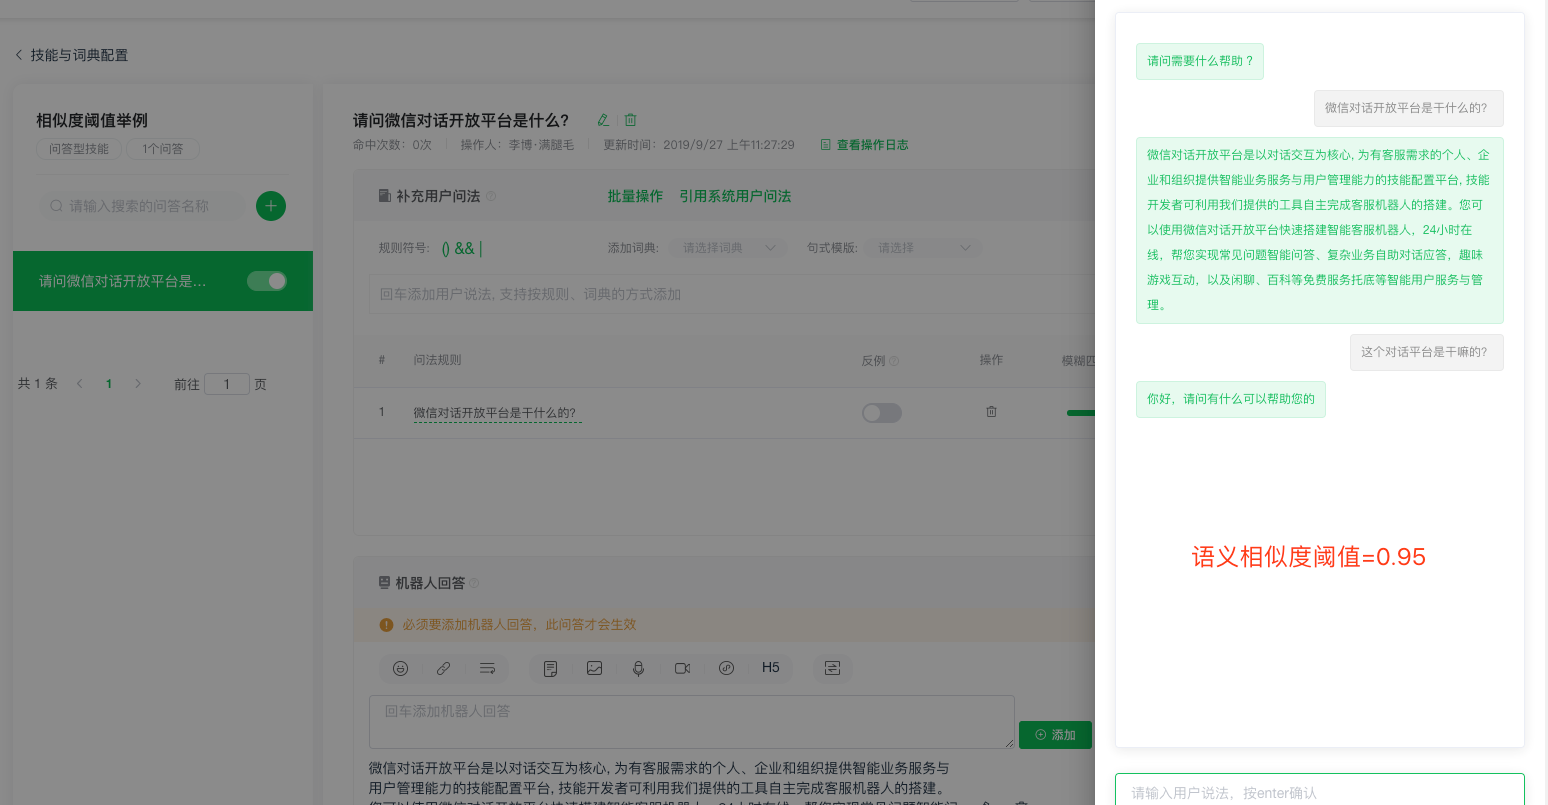The width and height of the screenshot is (1548, 805).
Task: Toggle the 请问微信对话开放平台是… Q&A switch
Action: [x=267, y=281]
